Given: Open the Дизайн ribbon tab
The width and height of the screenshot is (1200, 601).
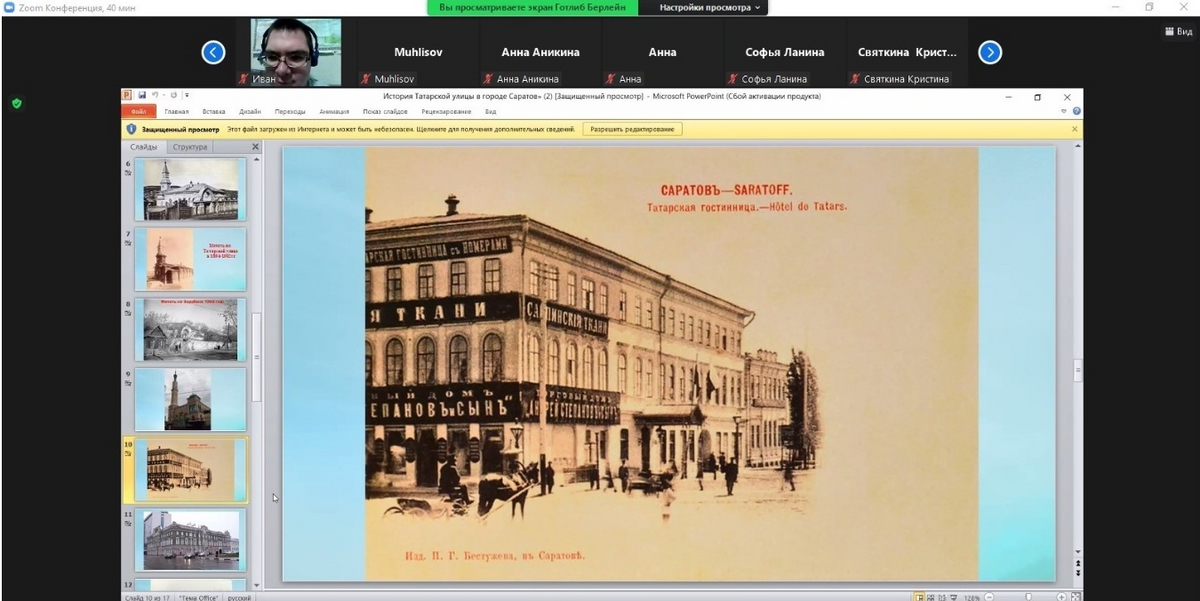Looking at the screenshot, I should click(250, 112).
